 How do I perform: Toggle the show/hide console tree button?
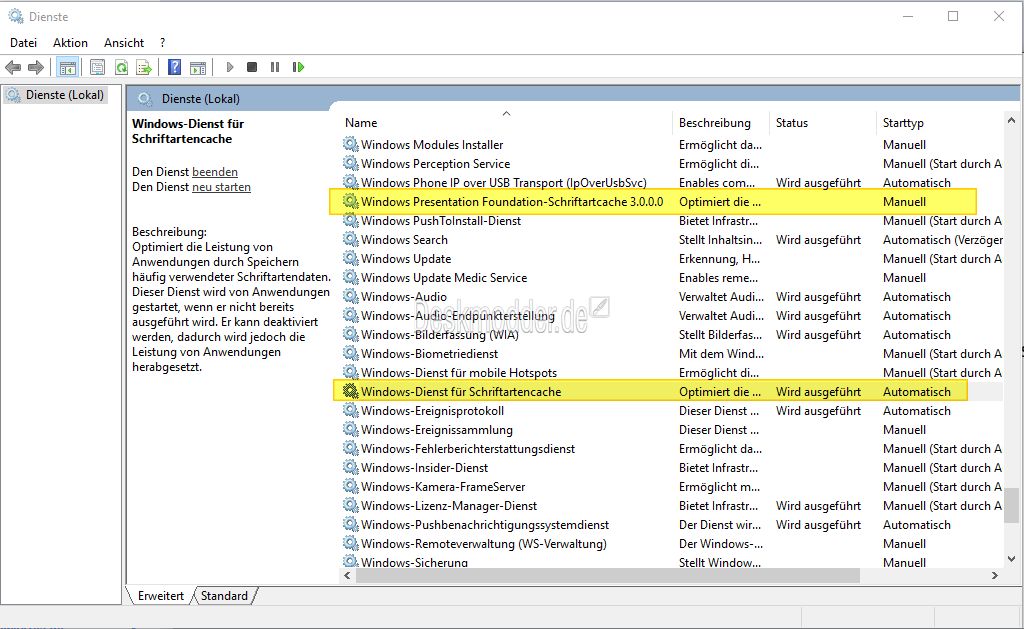click(68, 67)
